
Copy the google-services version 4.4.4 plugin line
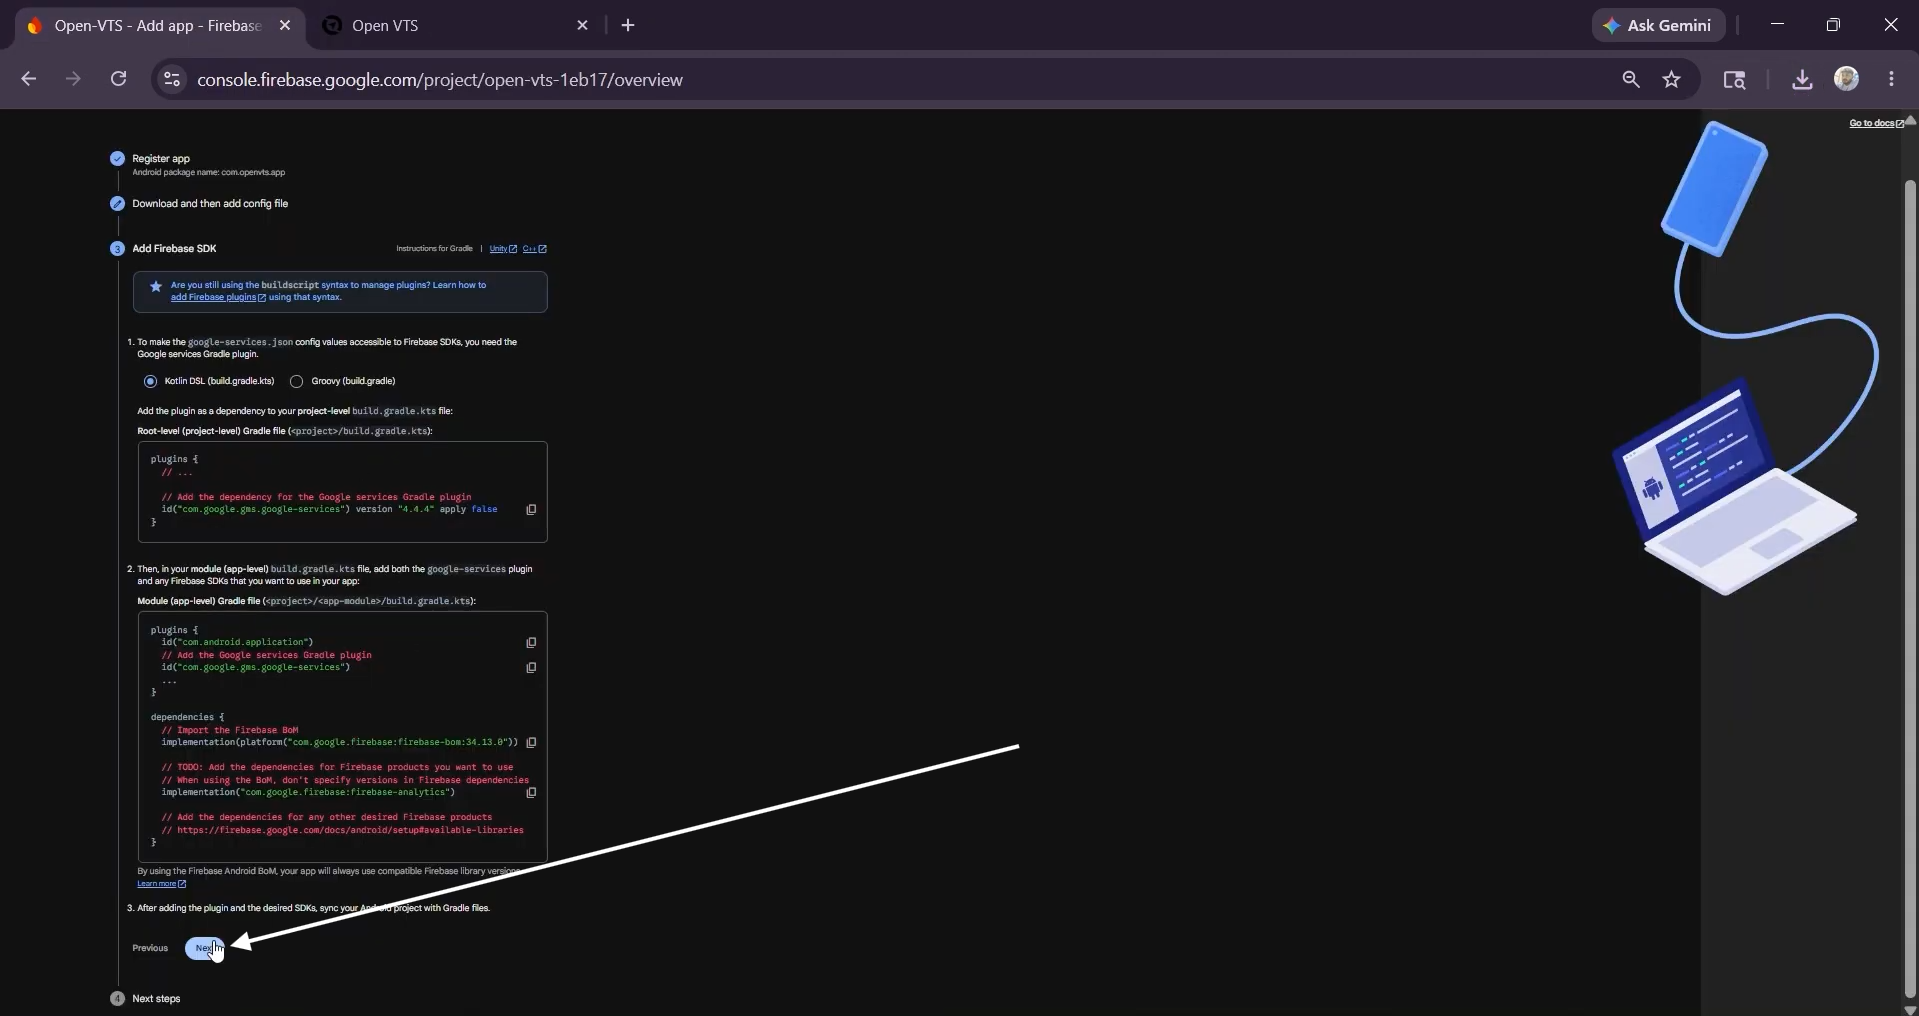[x=531, y=509]
